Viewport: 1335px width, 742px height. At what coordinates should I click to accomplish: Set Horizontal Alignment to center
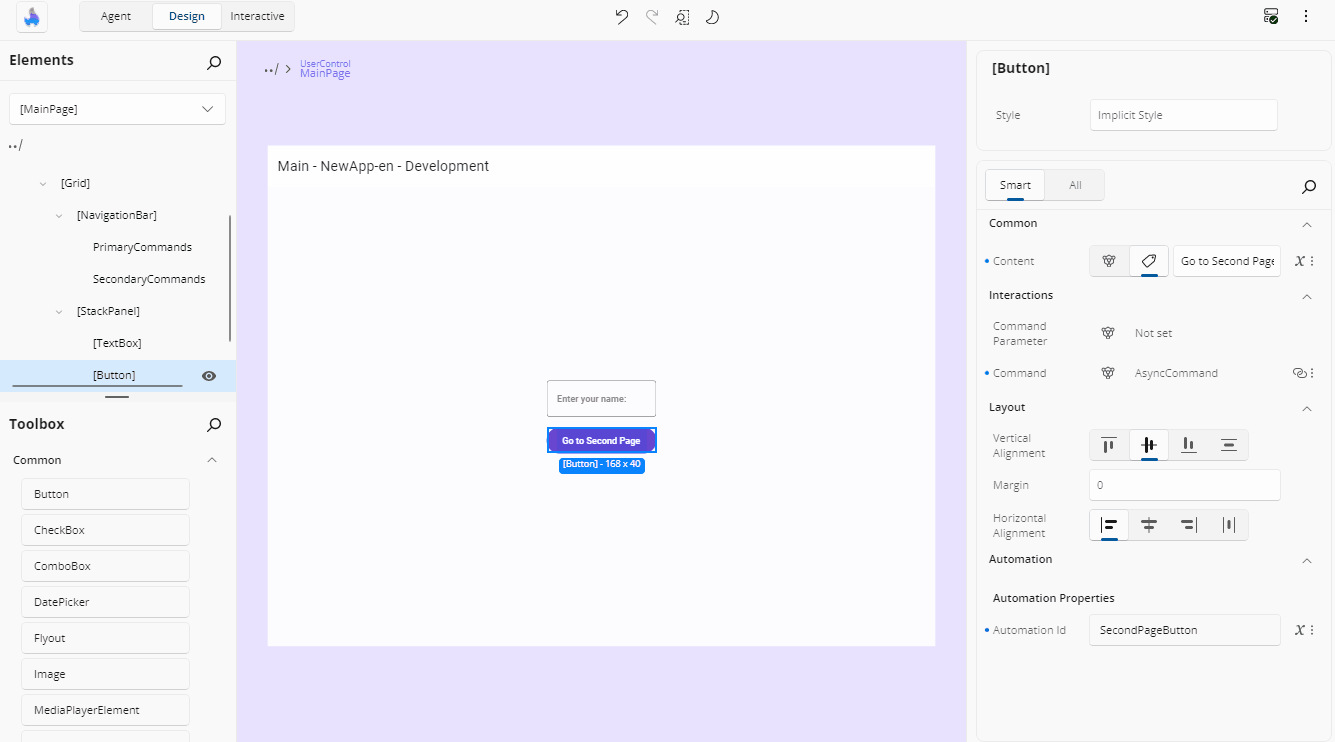point(1149,524)
